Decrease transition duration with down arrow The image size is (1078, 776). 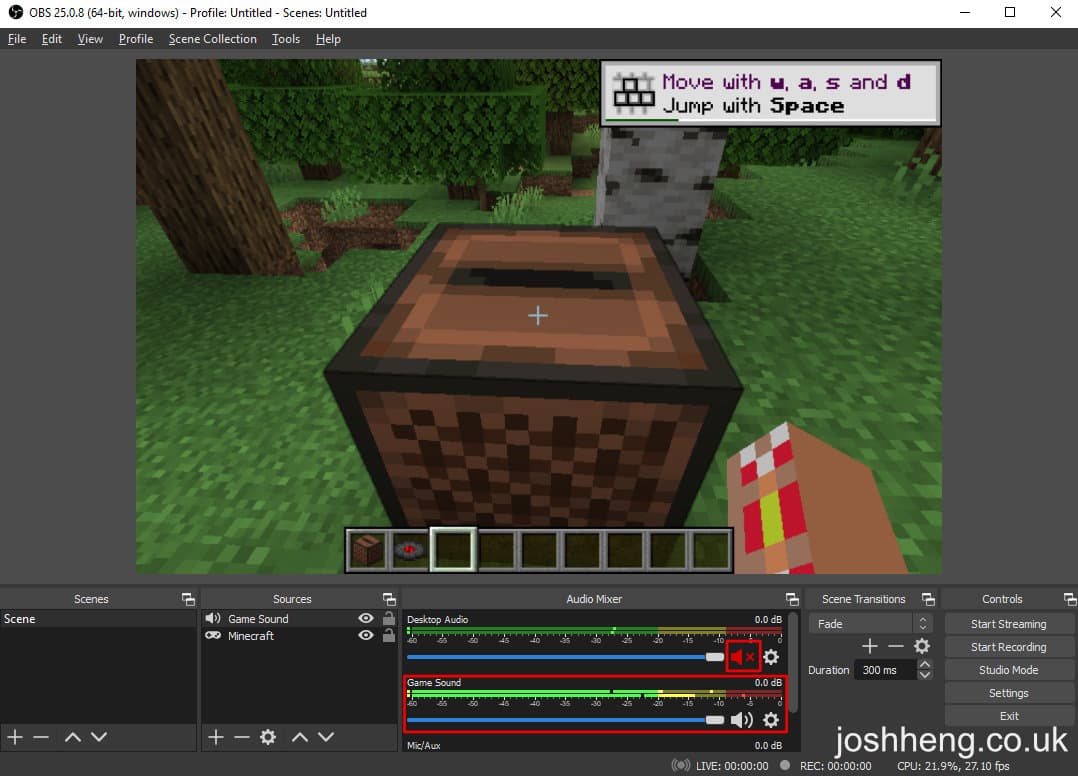[x=925, y=674]
